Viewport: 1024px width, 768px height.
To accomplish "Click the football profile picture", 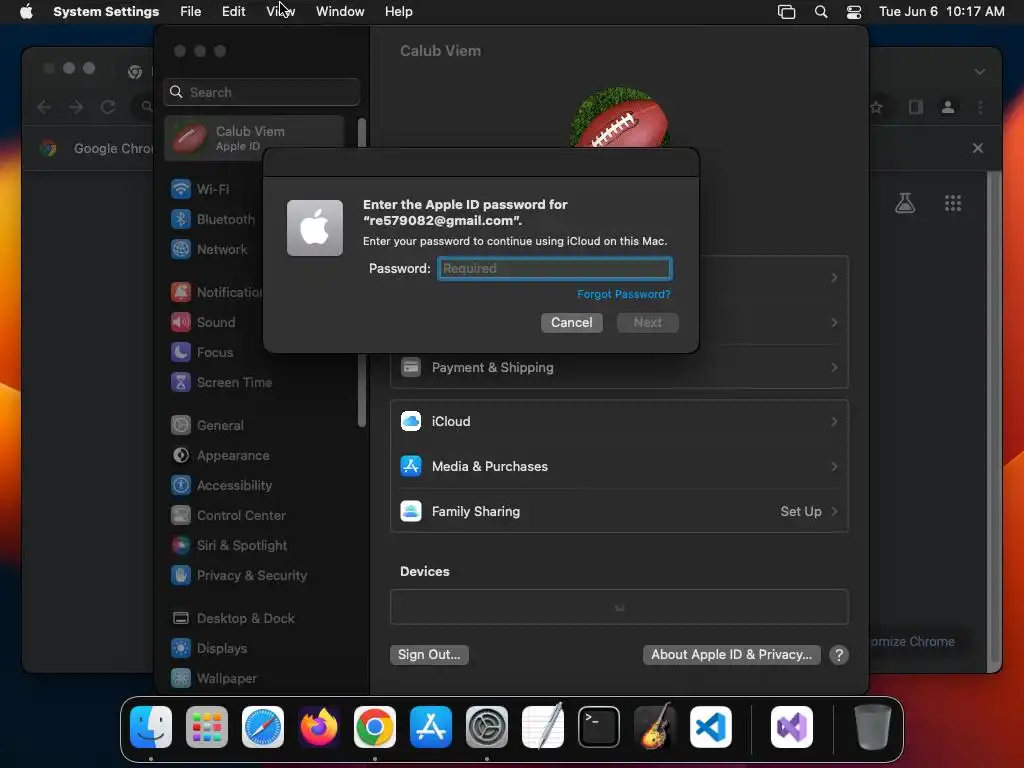I will 619,118.
